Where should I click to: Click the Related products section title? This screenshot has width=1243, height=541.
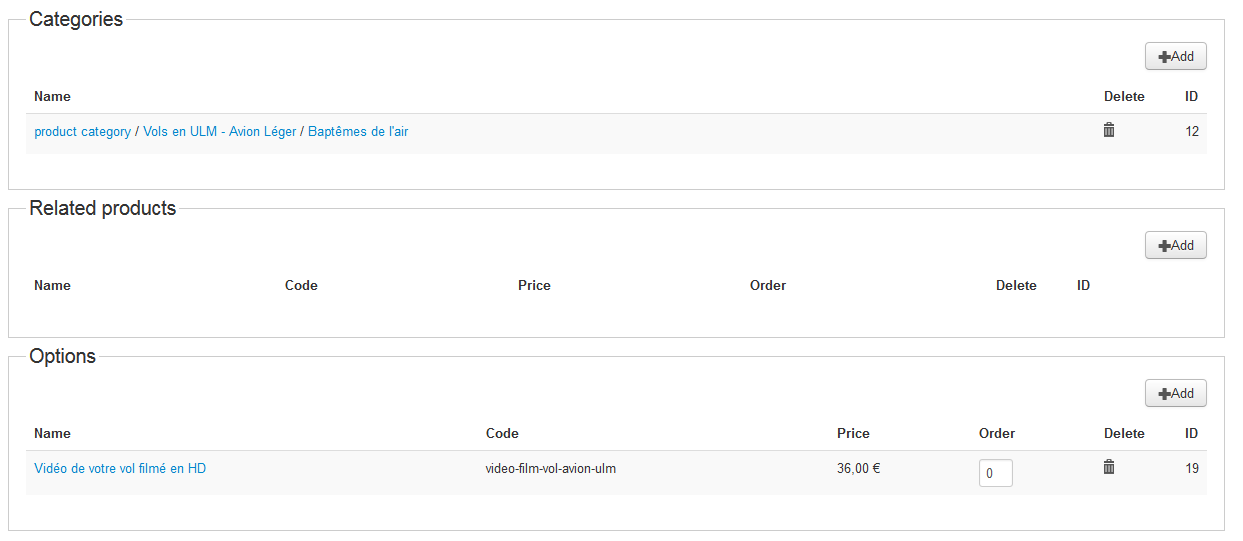point(102,209)
